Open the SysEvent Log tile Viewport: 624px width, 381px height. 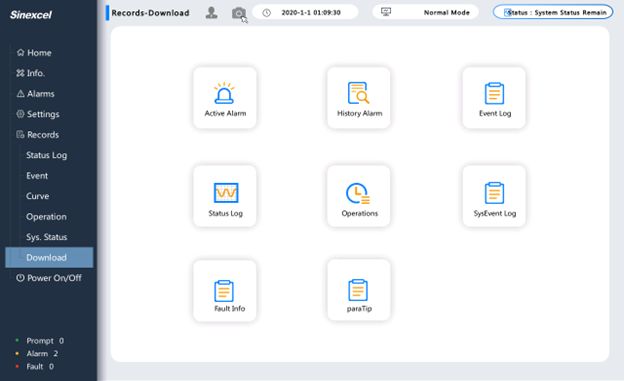coord(494,196)
